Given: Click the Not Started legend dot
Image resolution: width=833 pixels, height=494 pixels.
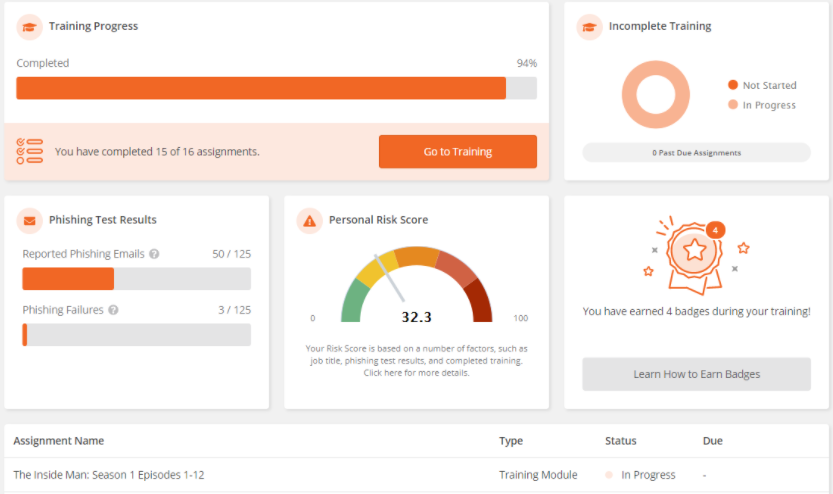Looking at the screenshot, I should pyautogui.click(x=733, y=85).
